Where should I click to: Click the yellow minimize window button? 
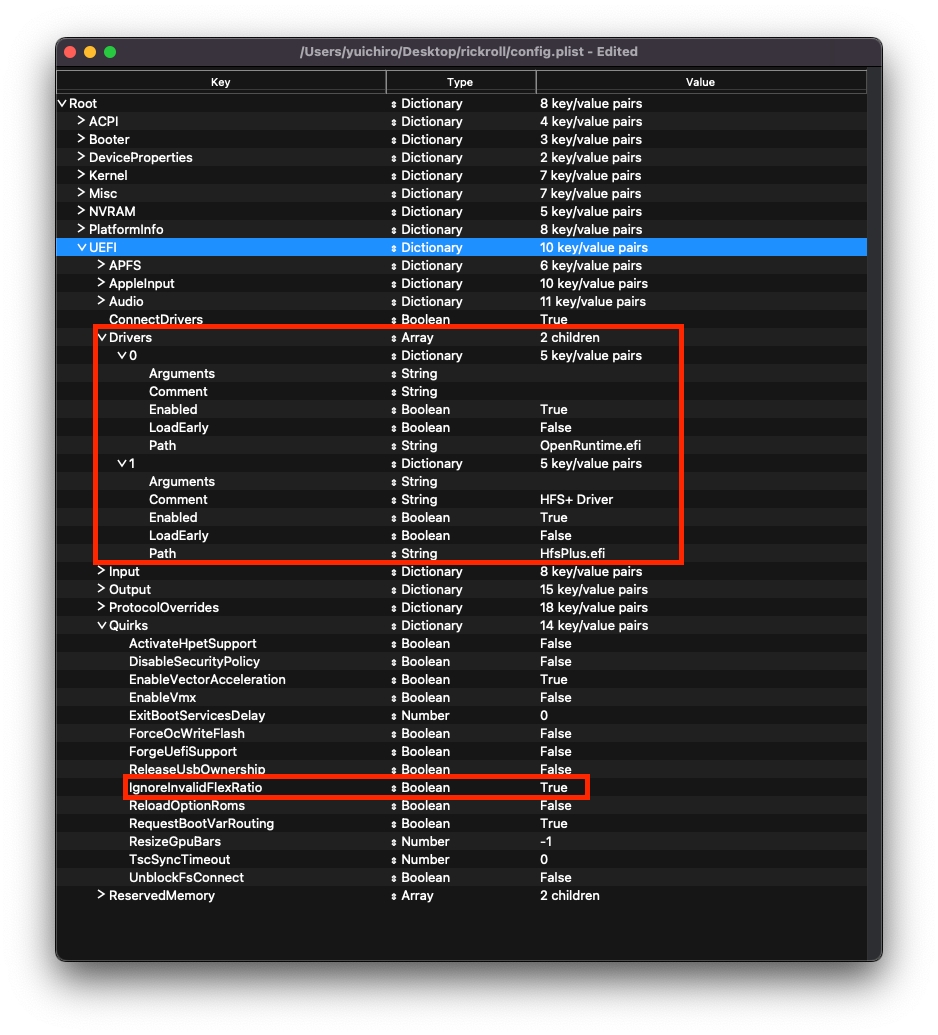tap(90, 52)
